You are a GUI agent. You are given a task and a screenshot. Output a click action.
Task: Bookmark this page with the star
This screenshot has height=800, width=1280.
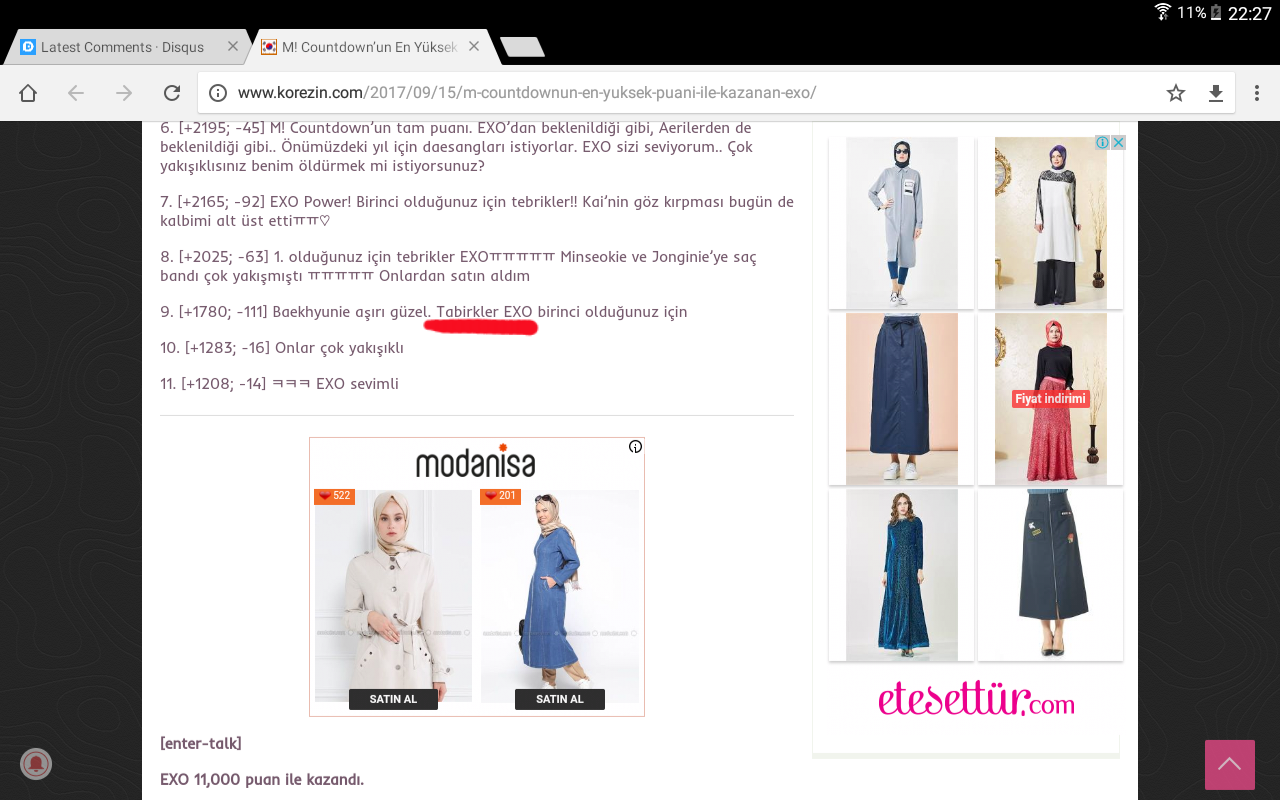[1176, 93]
